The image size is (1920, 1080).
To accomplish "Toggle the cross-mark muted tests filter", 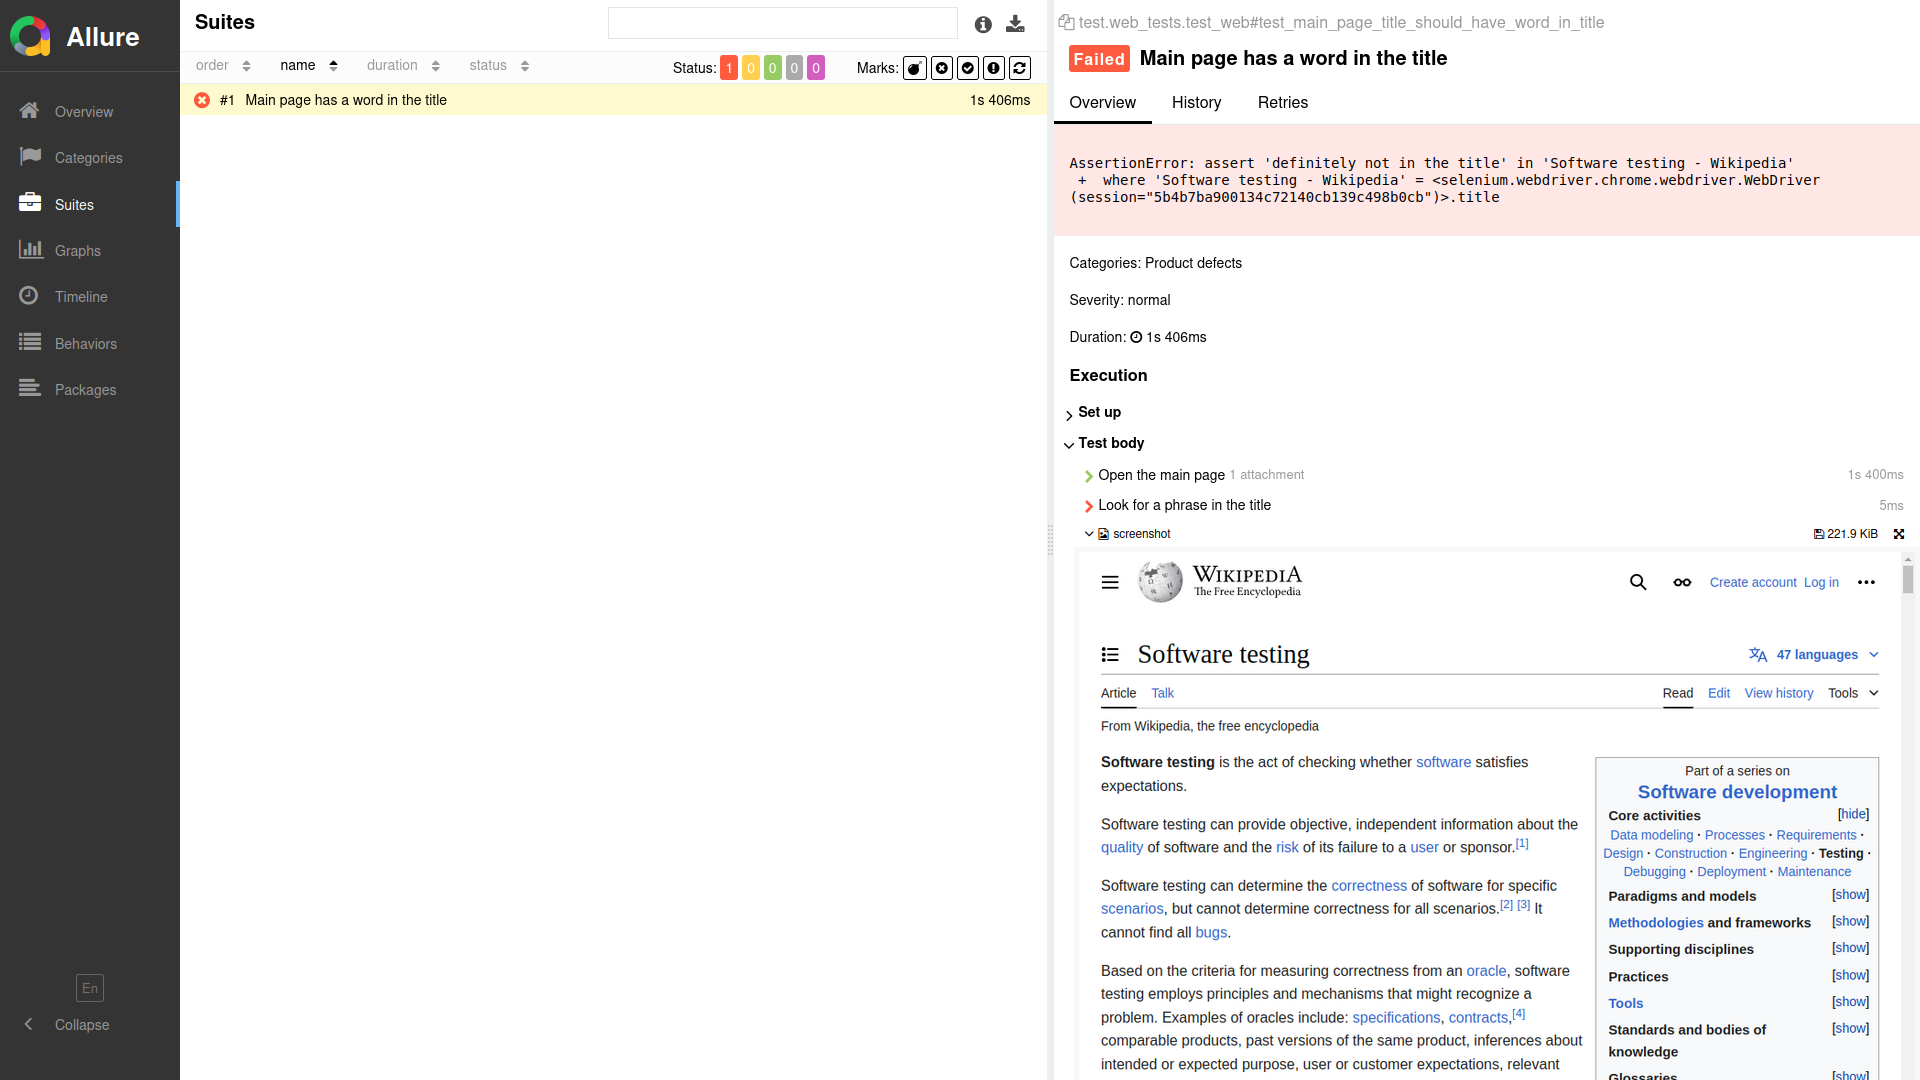I will tap(941, 68).
